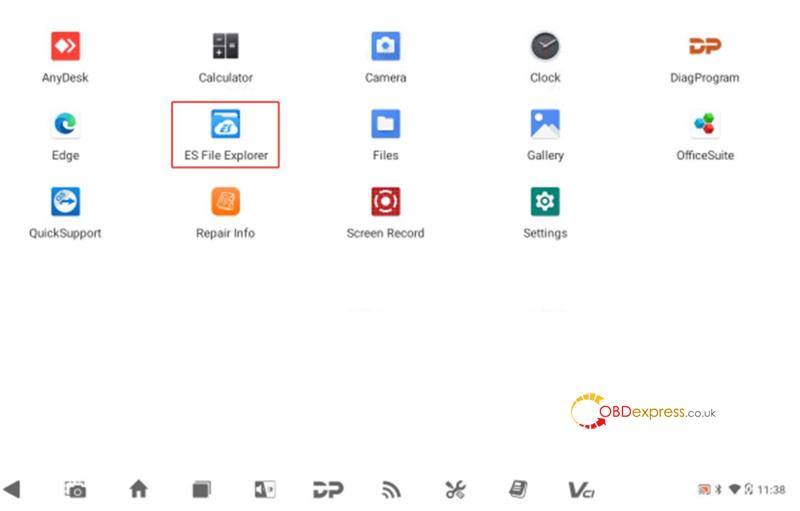Click the cast status icon in tray

coord(704,490)
